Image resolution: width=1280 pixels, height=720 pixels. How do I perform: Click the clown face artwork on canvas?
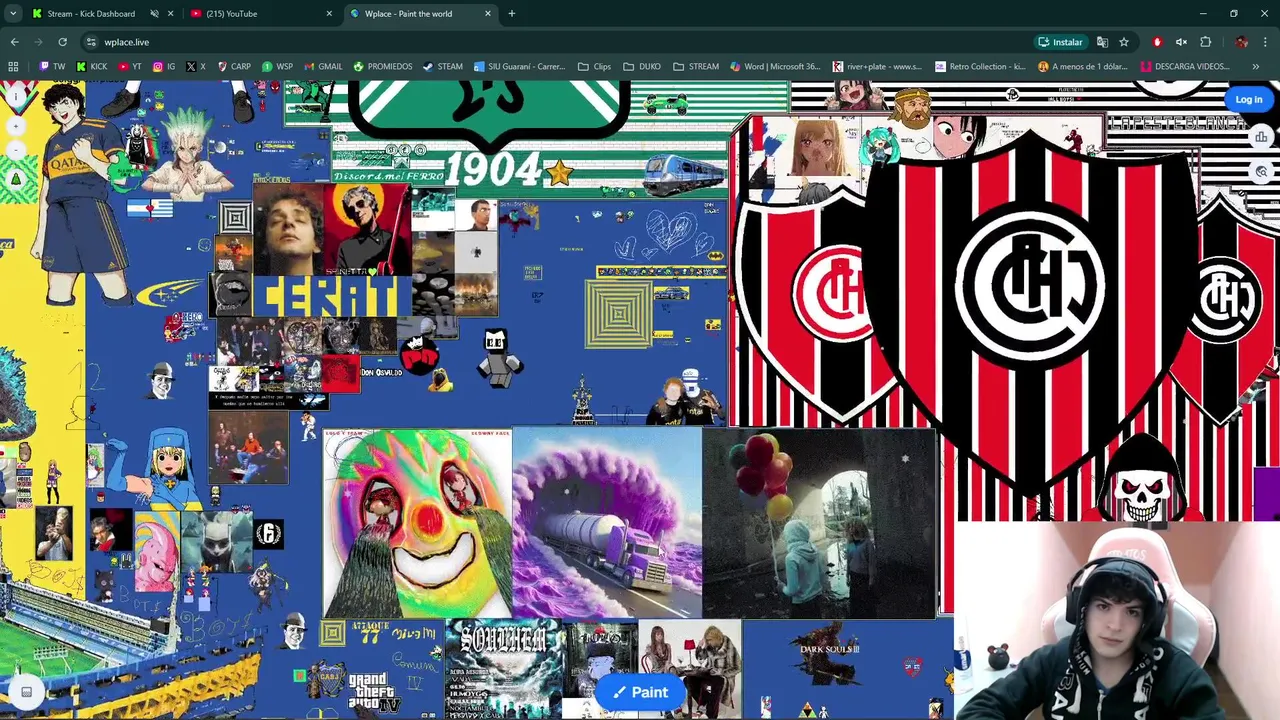[417, 524]
